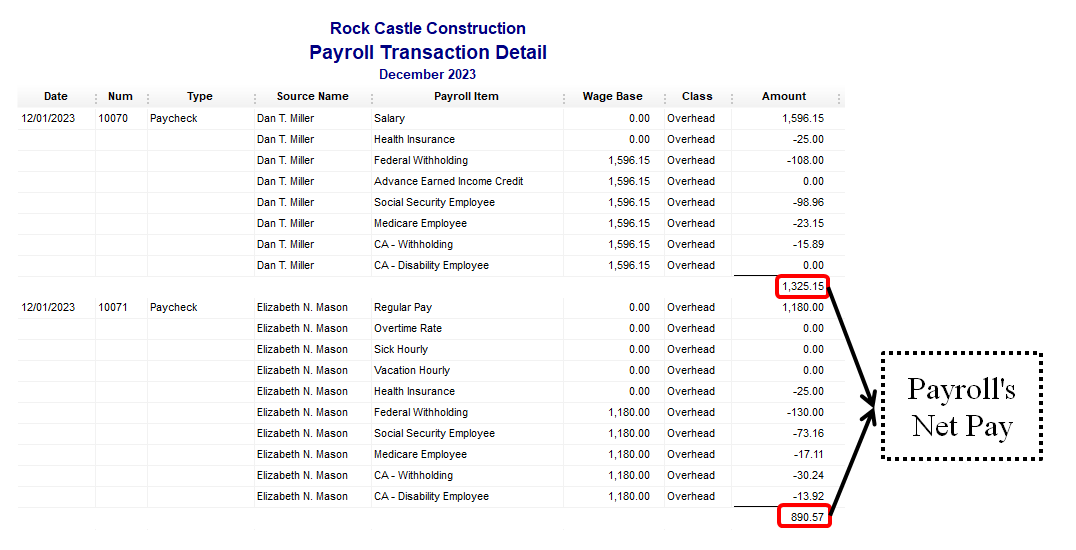Click the Num column header
This screenshot has width=1076, height=550.
coord(120,97)
